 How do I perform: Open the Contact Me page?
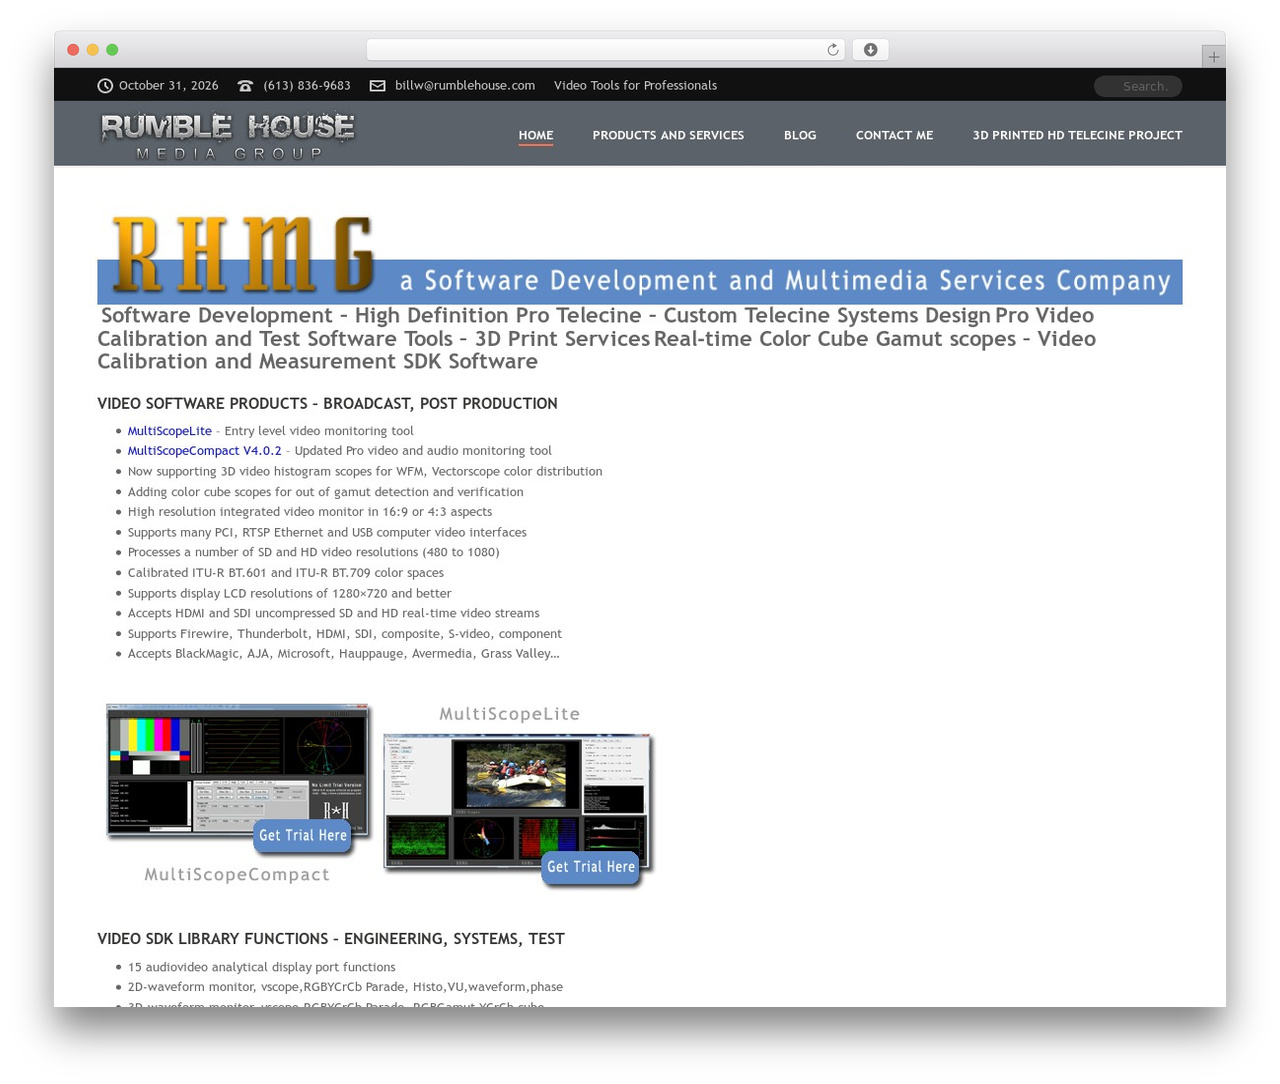point(894,135)
